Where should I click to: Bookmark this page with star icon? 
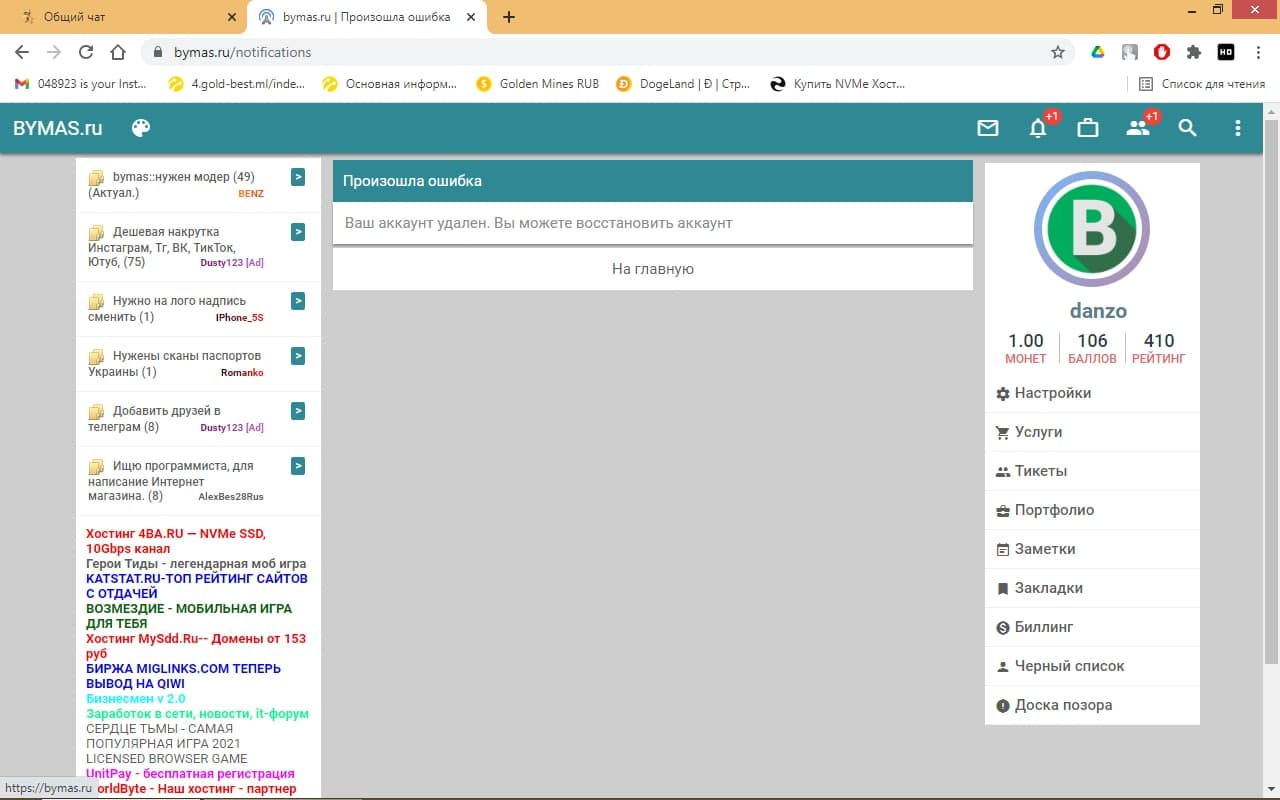click(1057, 52)
